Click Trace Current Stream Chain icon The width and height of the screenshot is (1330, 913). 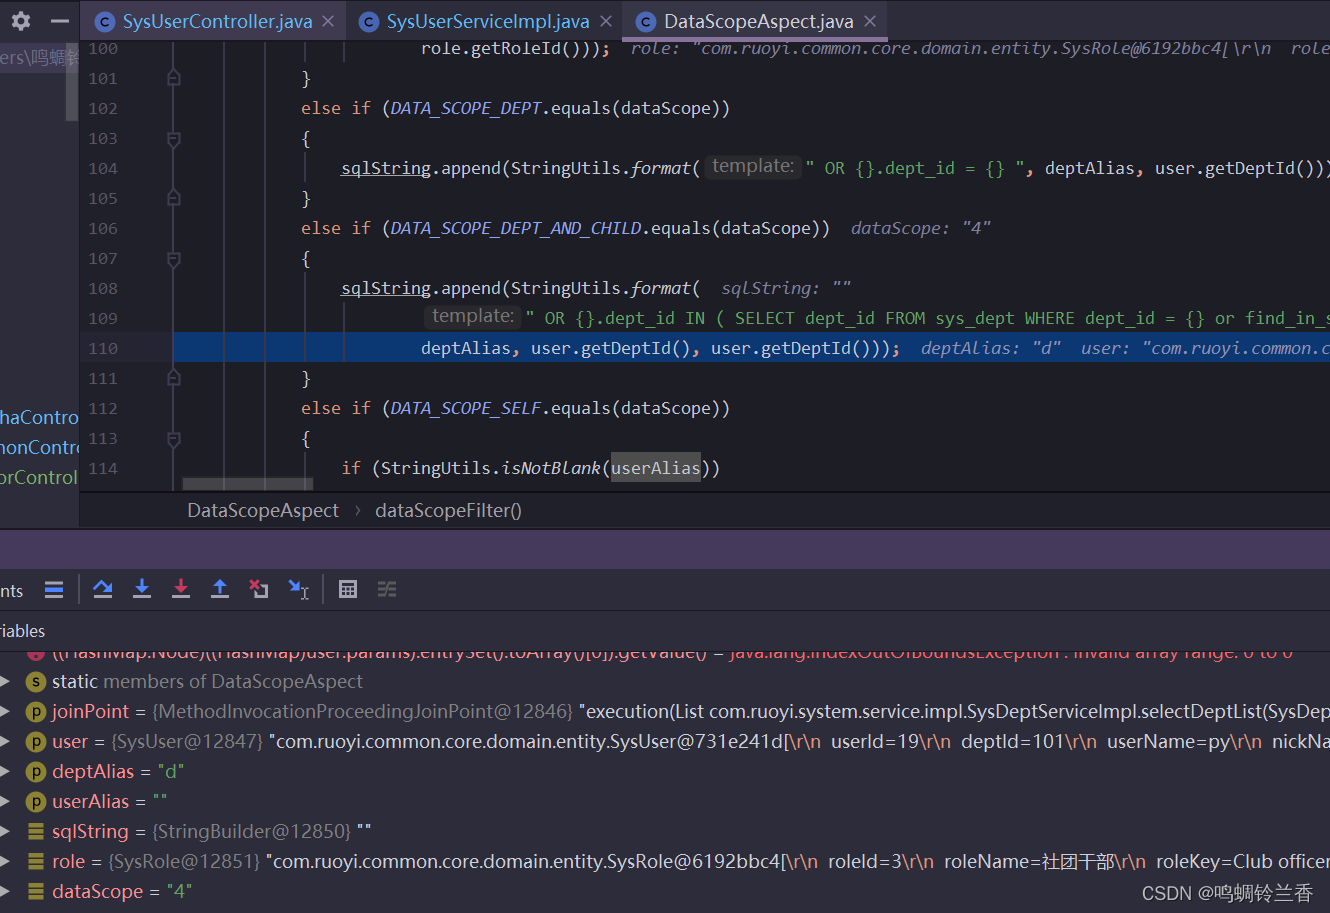(387, 589)
